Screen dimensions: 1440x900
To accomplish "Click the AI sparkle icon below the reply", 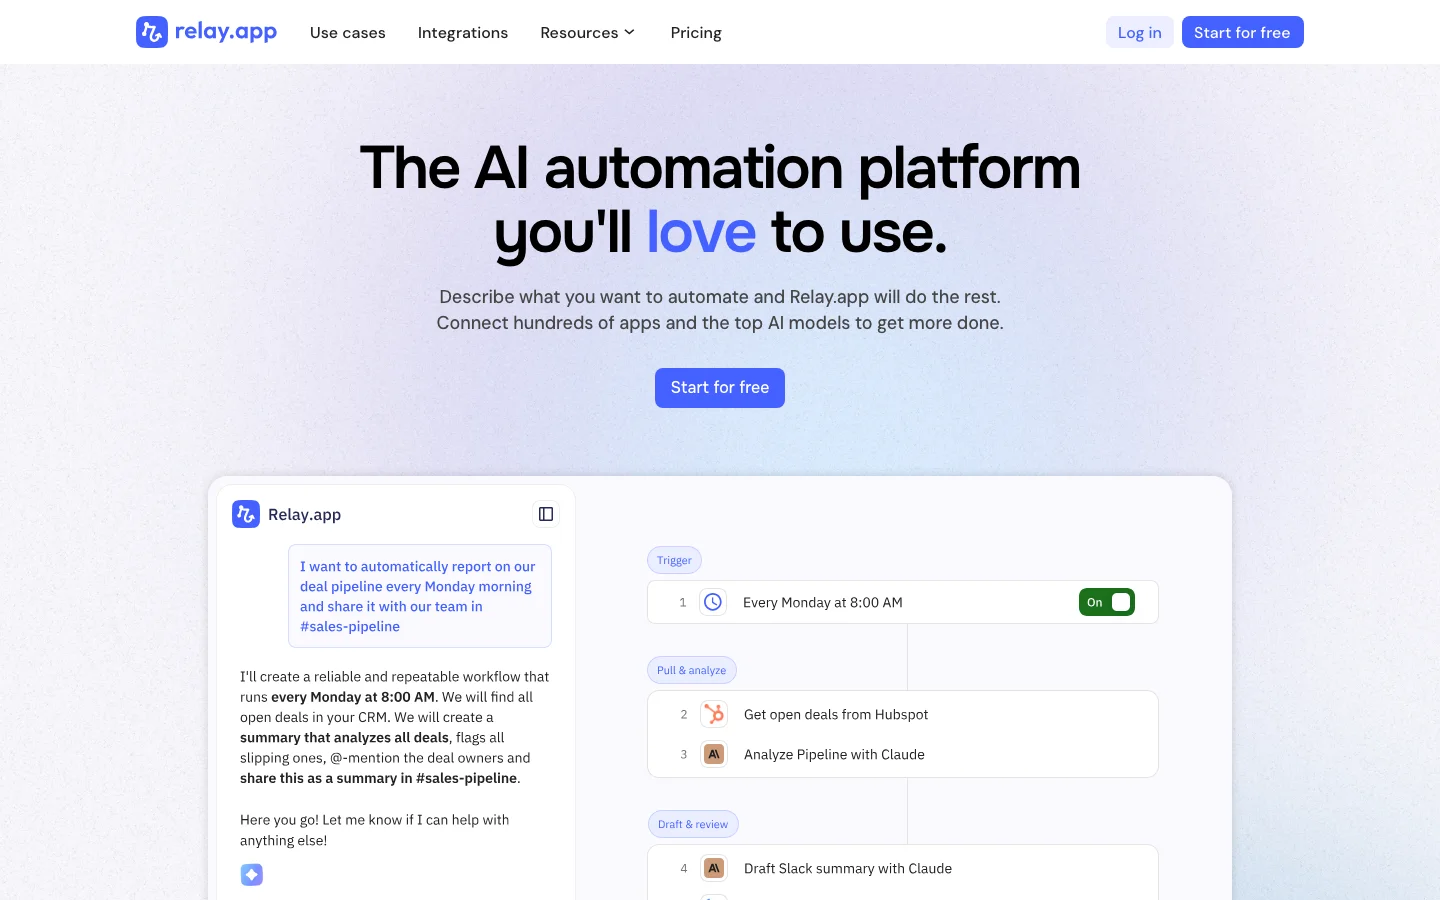I will (x=252, y=875).
